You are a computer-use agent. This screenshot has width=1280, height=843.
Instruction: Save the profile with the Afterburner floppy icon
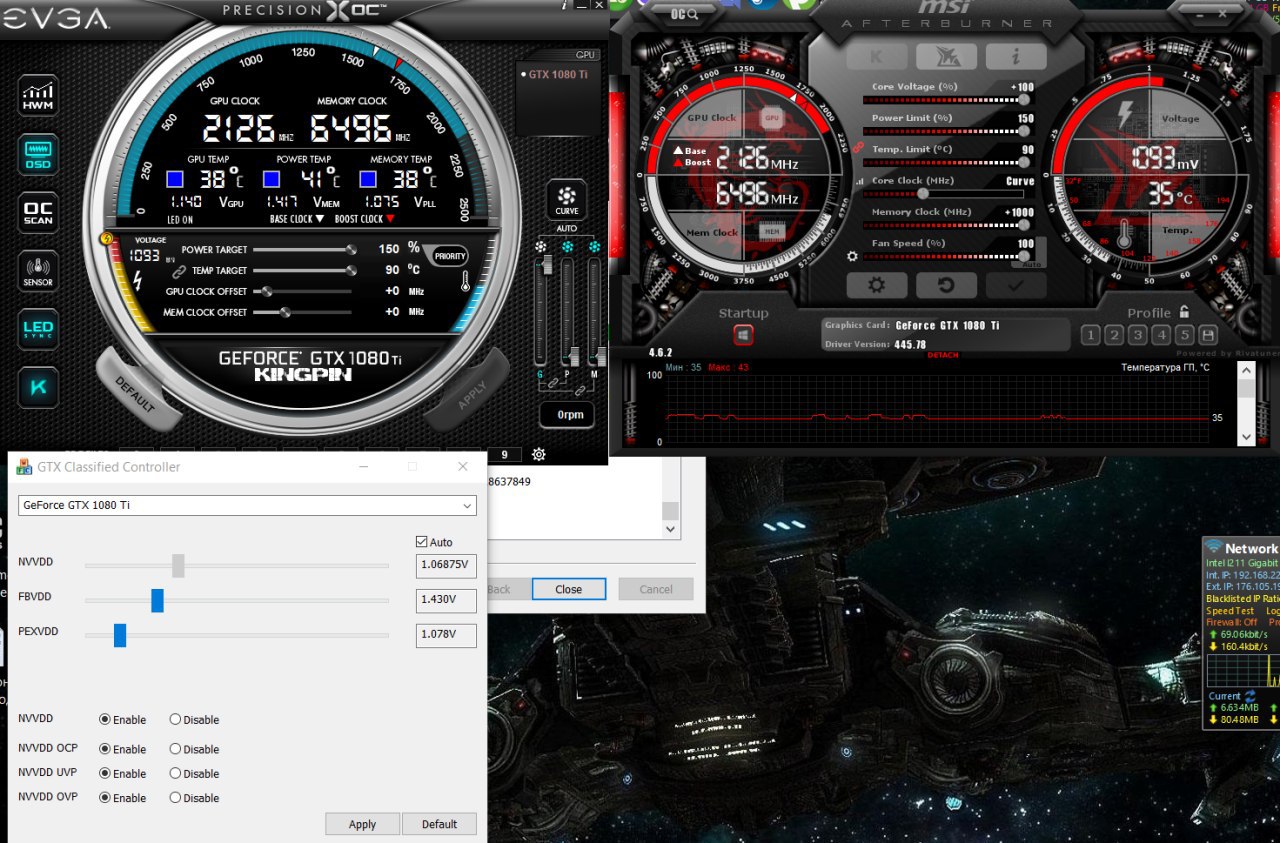[x=1208, y=335]
